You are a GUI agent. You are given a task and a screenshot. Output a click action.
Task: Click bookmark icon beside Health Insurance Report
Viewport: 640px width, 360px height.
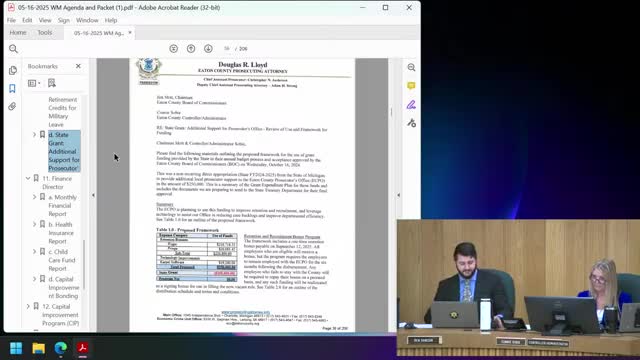(42, 224)
